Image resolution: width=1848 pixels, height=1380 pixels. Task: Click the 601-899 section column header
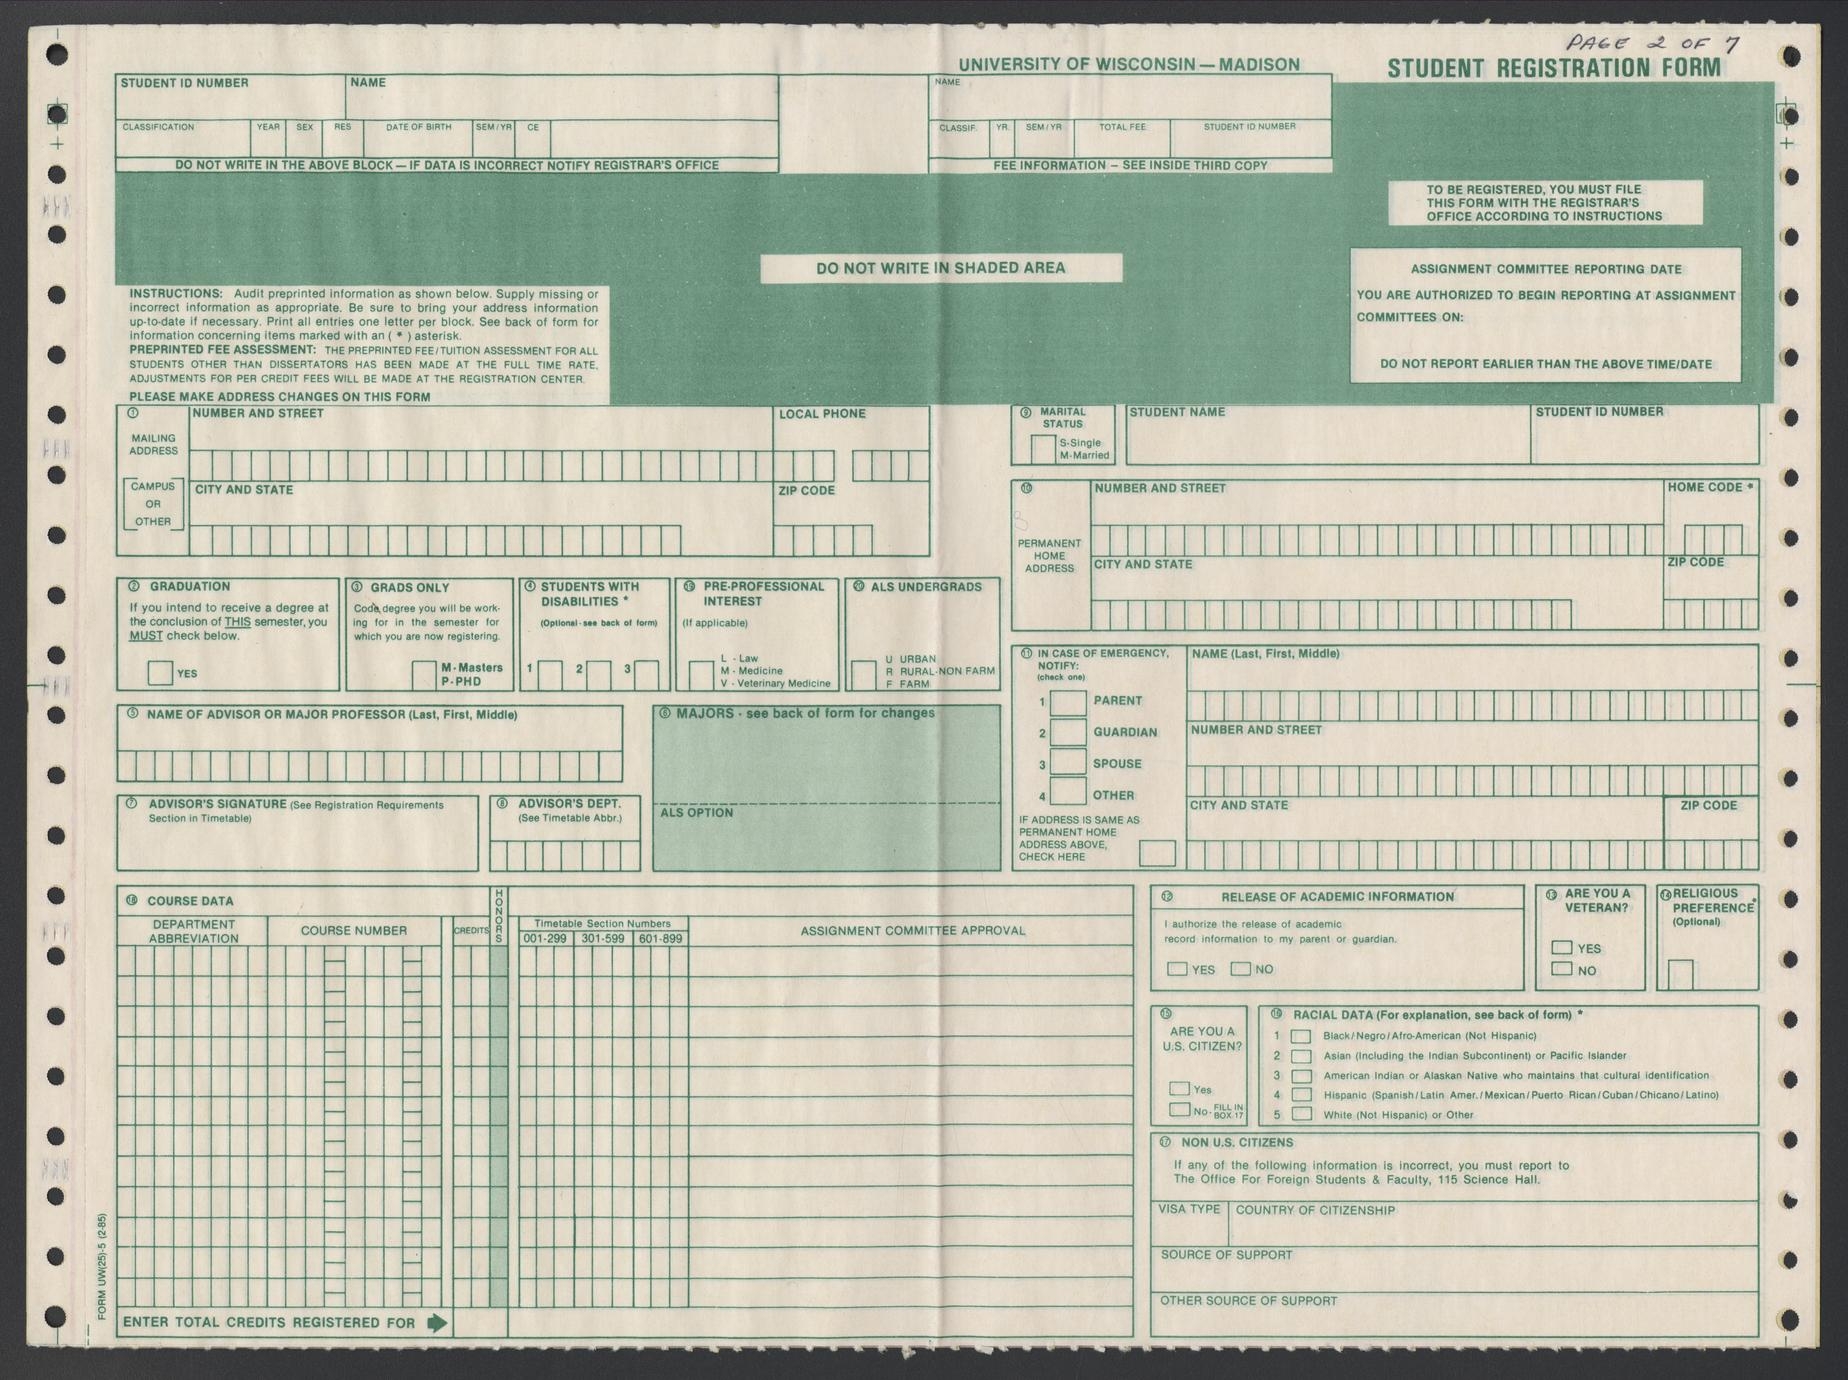click(x=660, y=939)
